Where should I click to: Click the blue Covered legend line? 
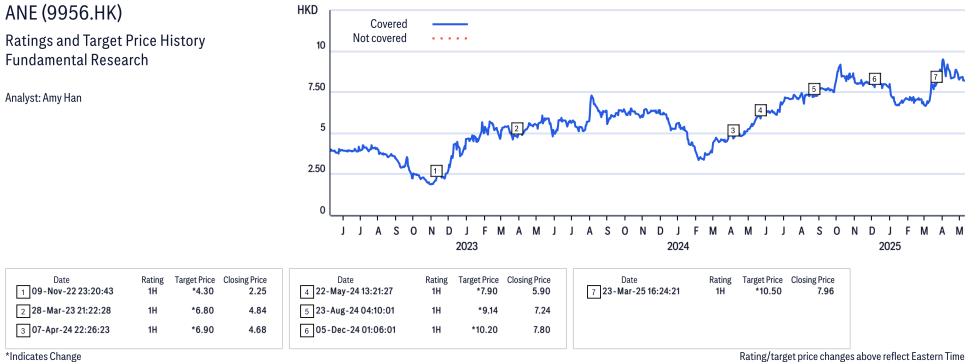(x=450, y=24)
